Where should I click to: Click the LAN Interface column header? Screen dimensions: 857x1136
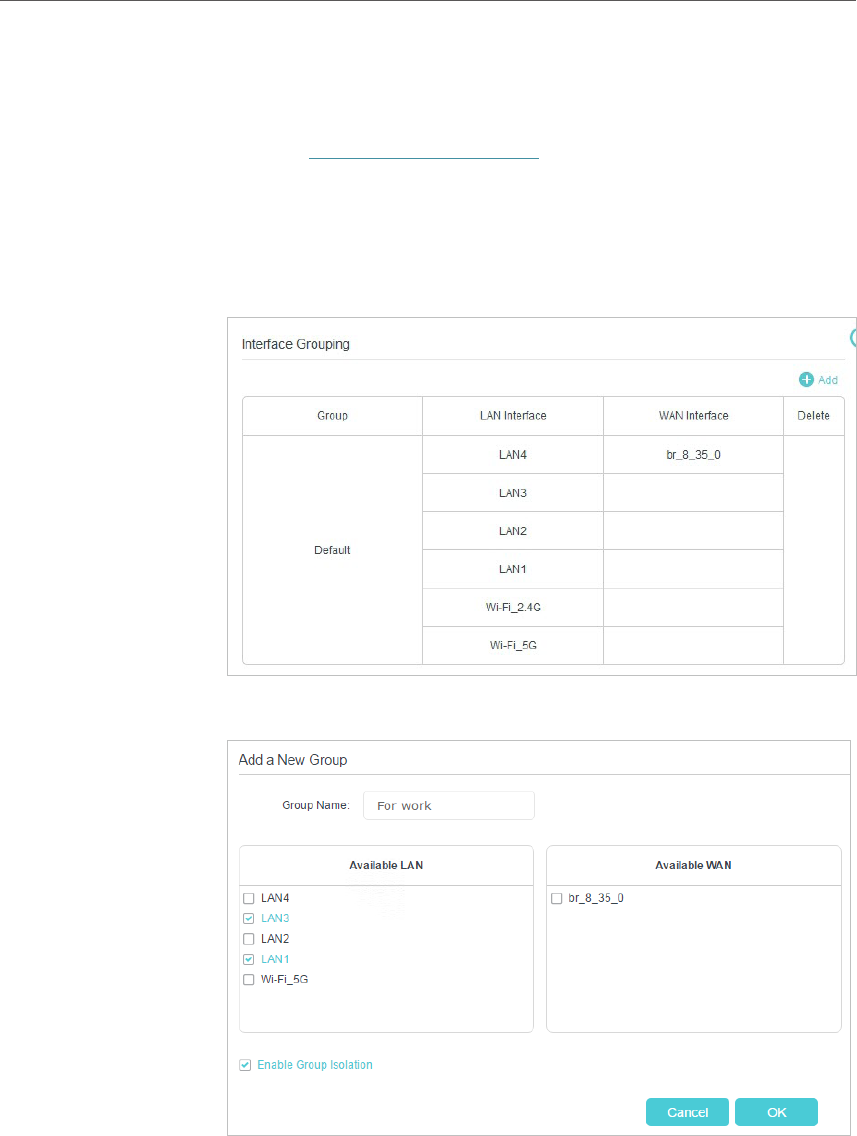[x=513, y=416]
